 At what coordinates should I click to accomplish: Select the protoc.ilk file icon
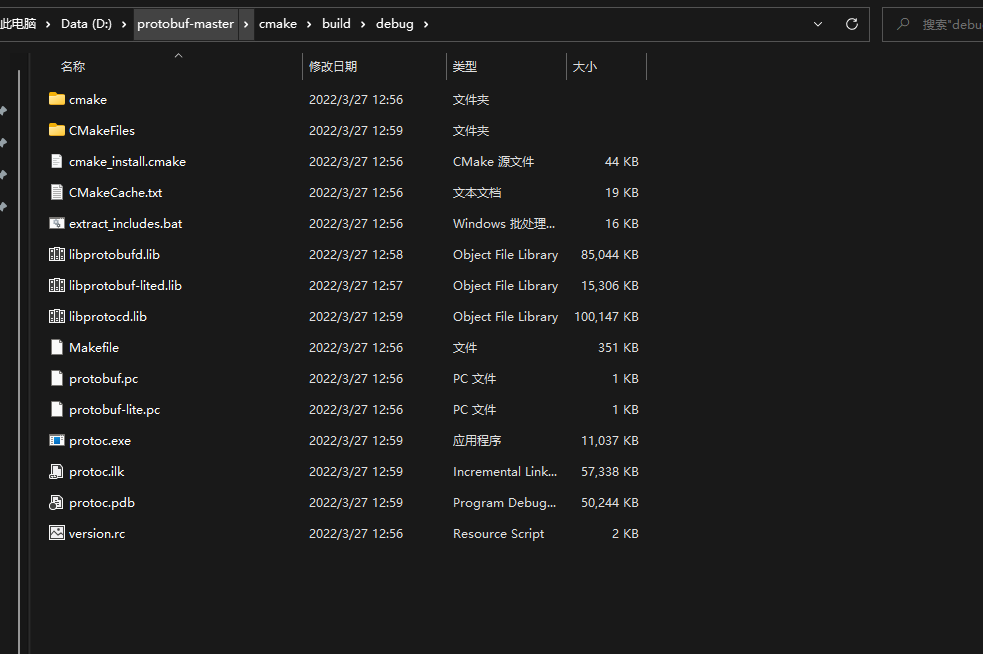point(56,472)
